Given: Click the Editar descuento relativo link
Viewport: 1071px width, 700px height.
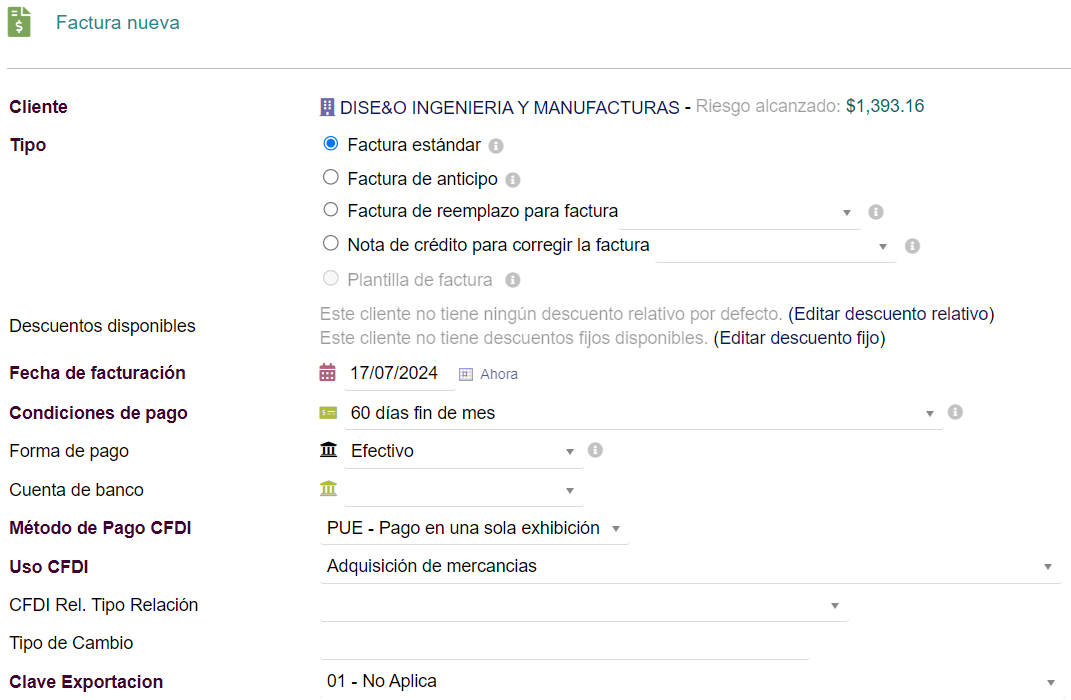Looking at the screenshot, I should 891,314.
